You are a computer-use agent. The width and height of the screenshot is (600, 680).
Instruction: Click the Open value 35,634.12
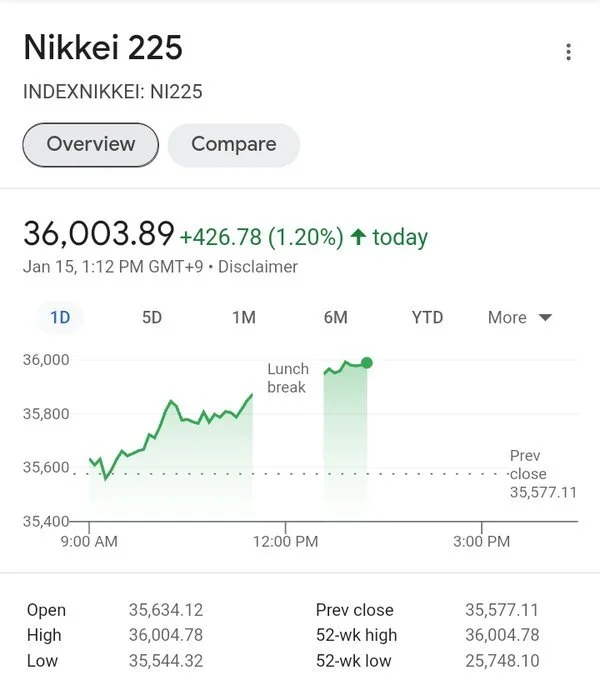[x=167, y=610]
